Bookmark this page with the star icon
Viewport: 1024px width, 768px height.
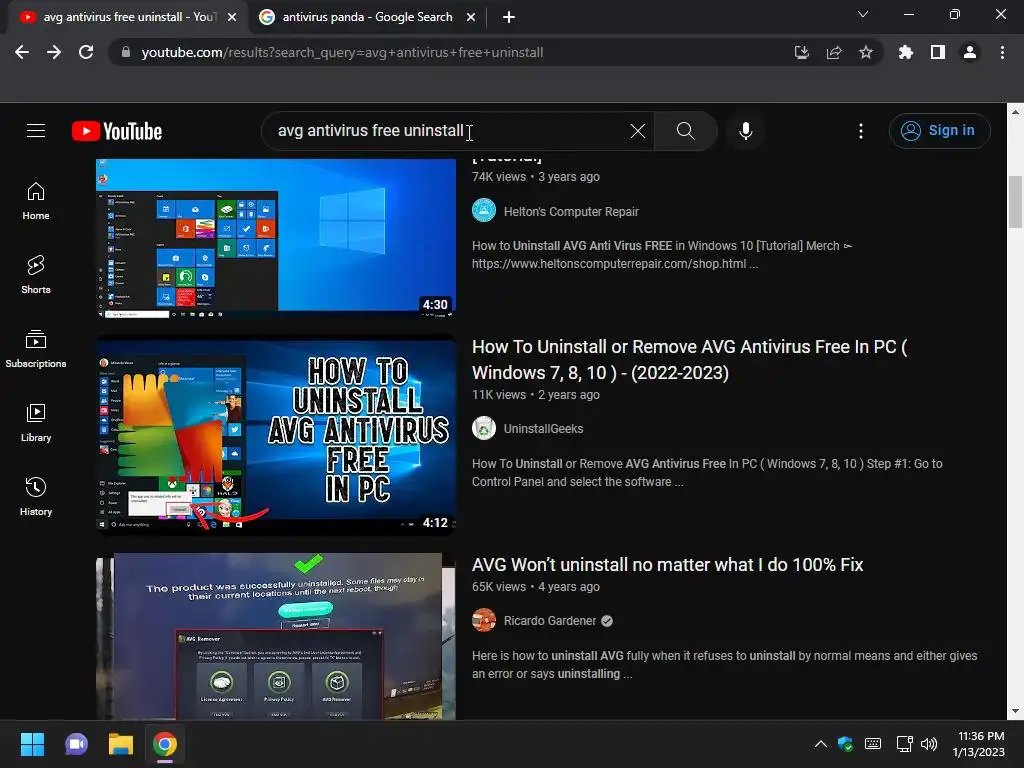[x=865, y=52]
